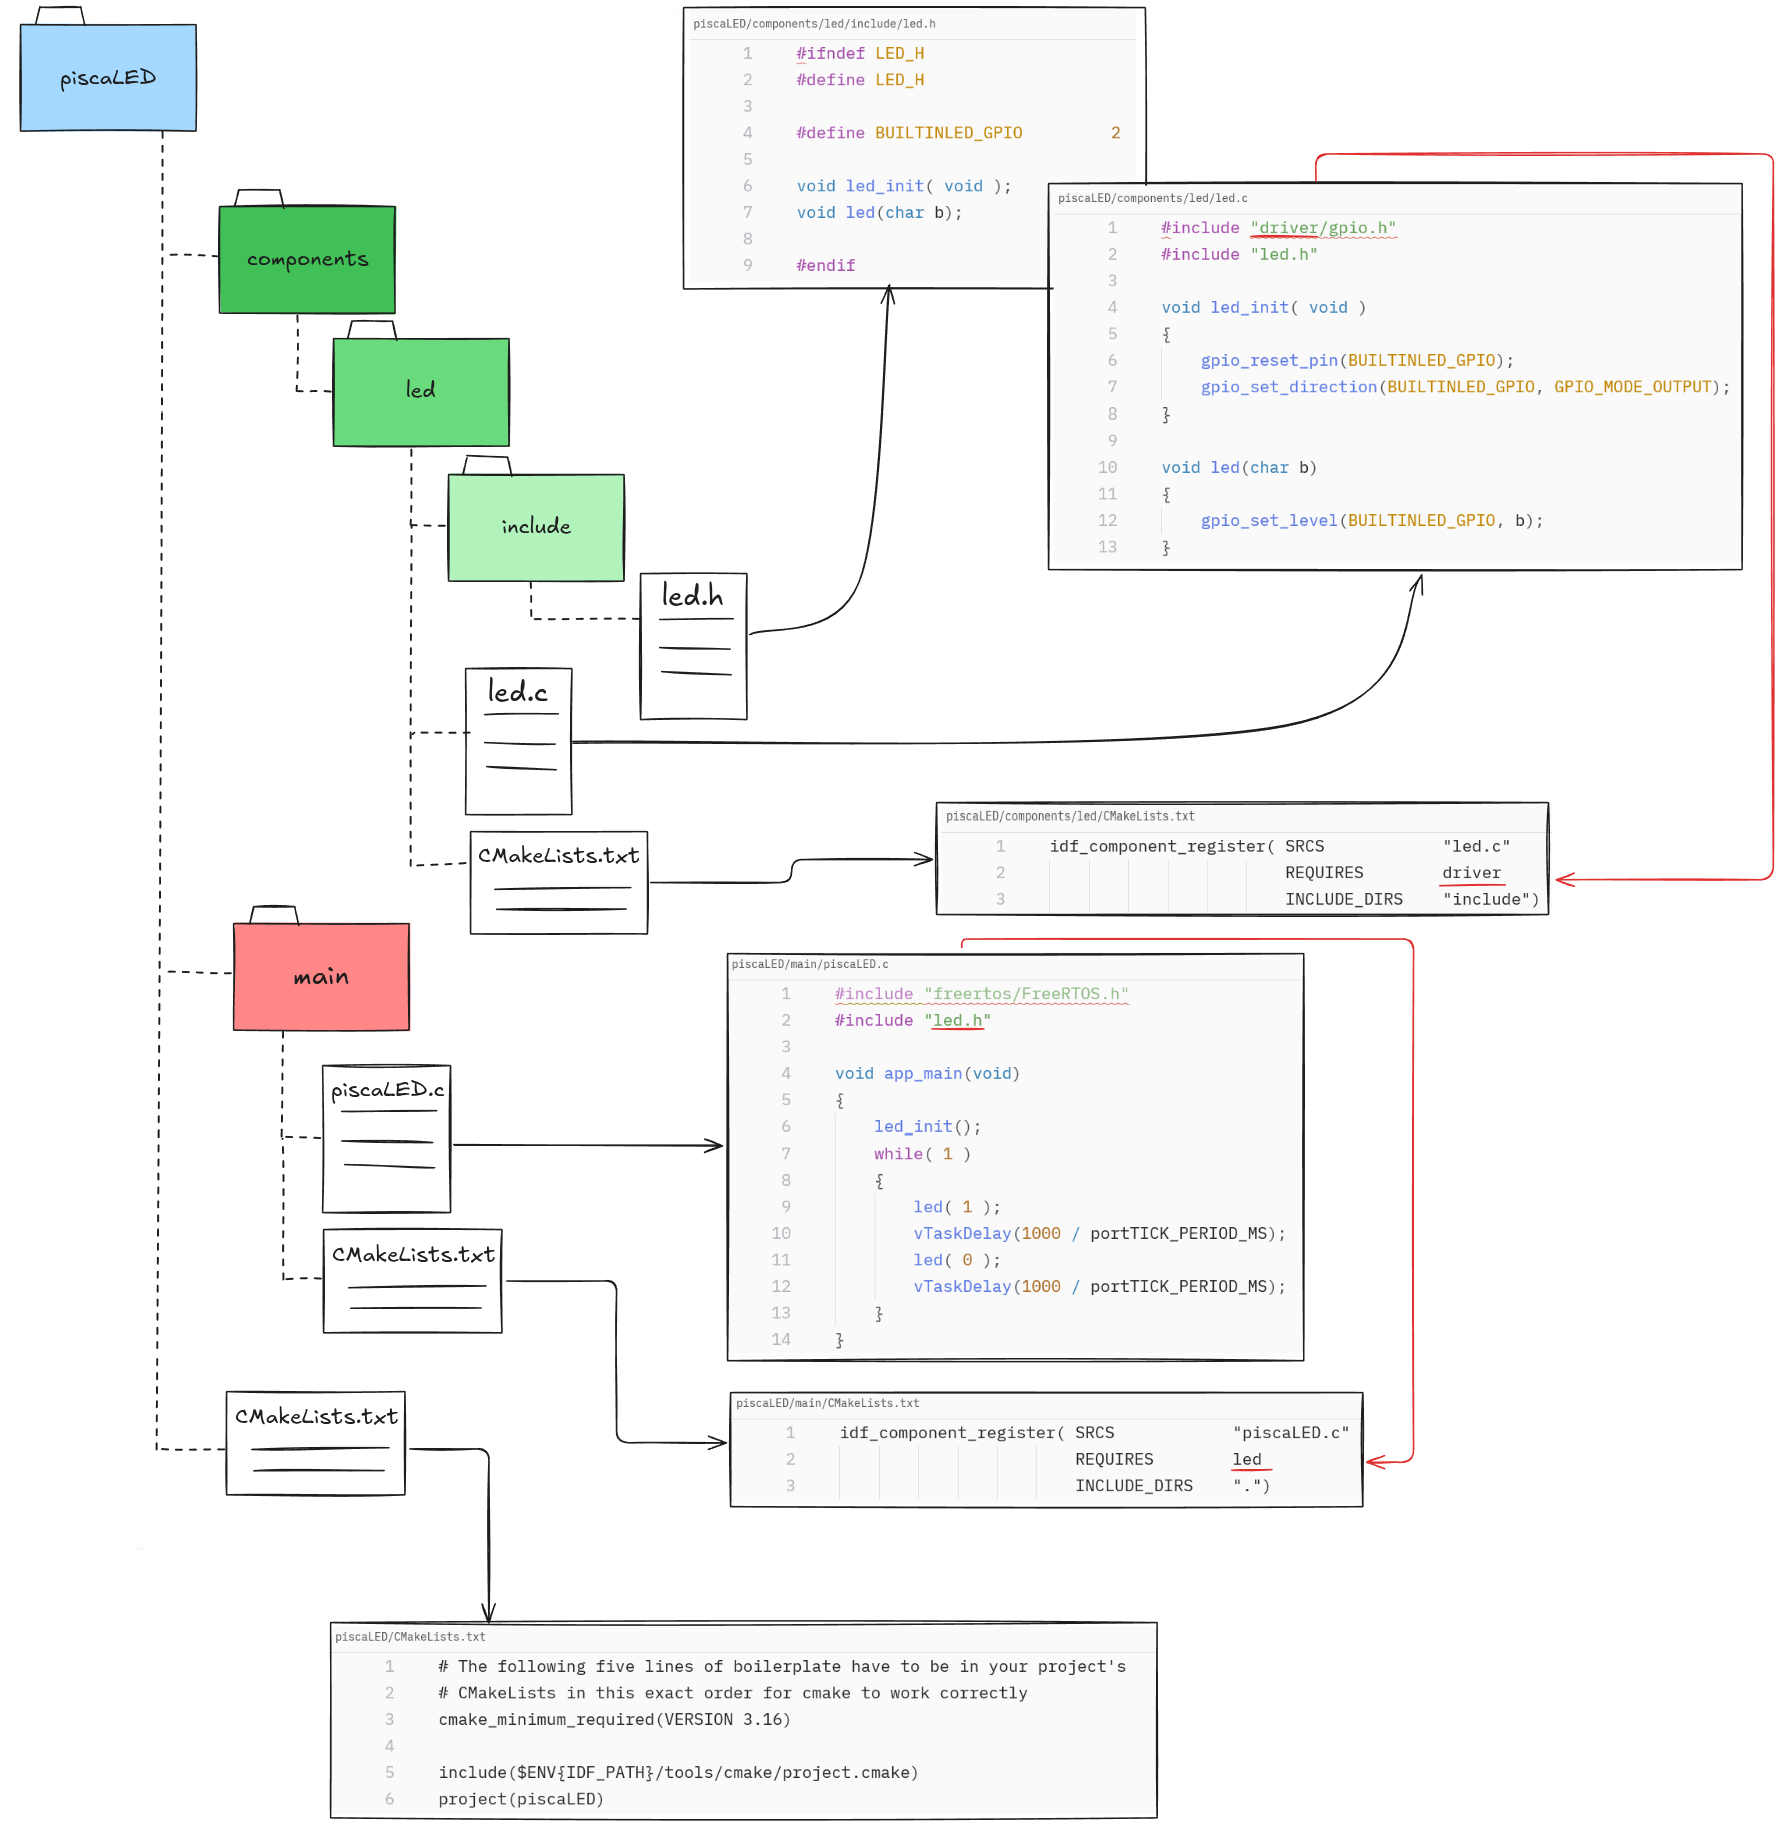Select the dark green components folder

(x=307, y=260)
